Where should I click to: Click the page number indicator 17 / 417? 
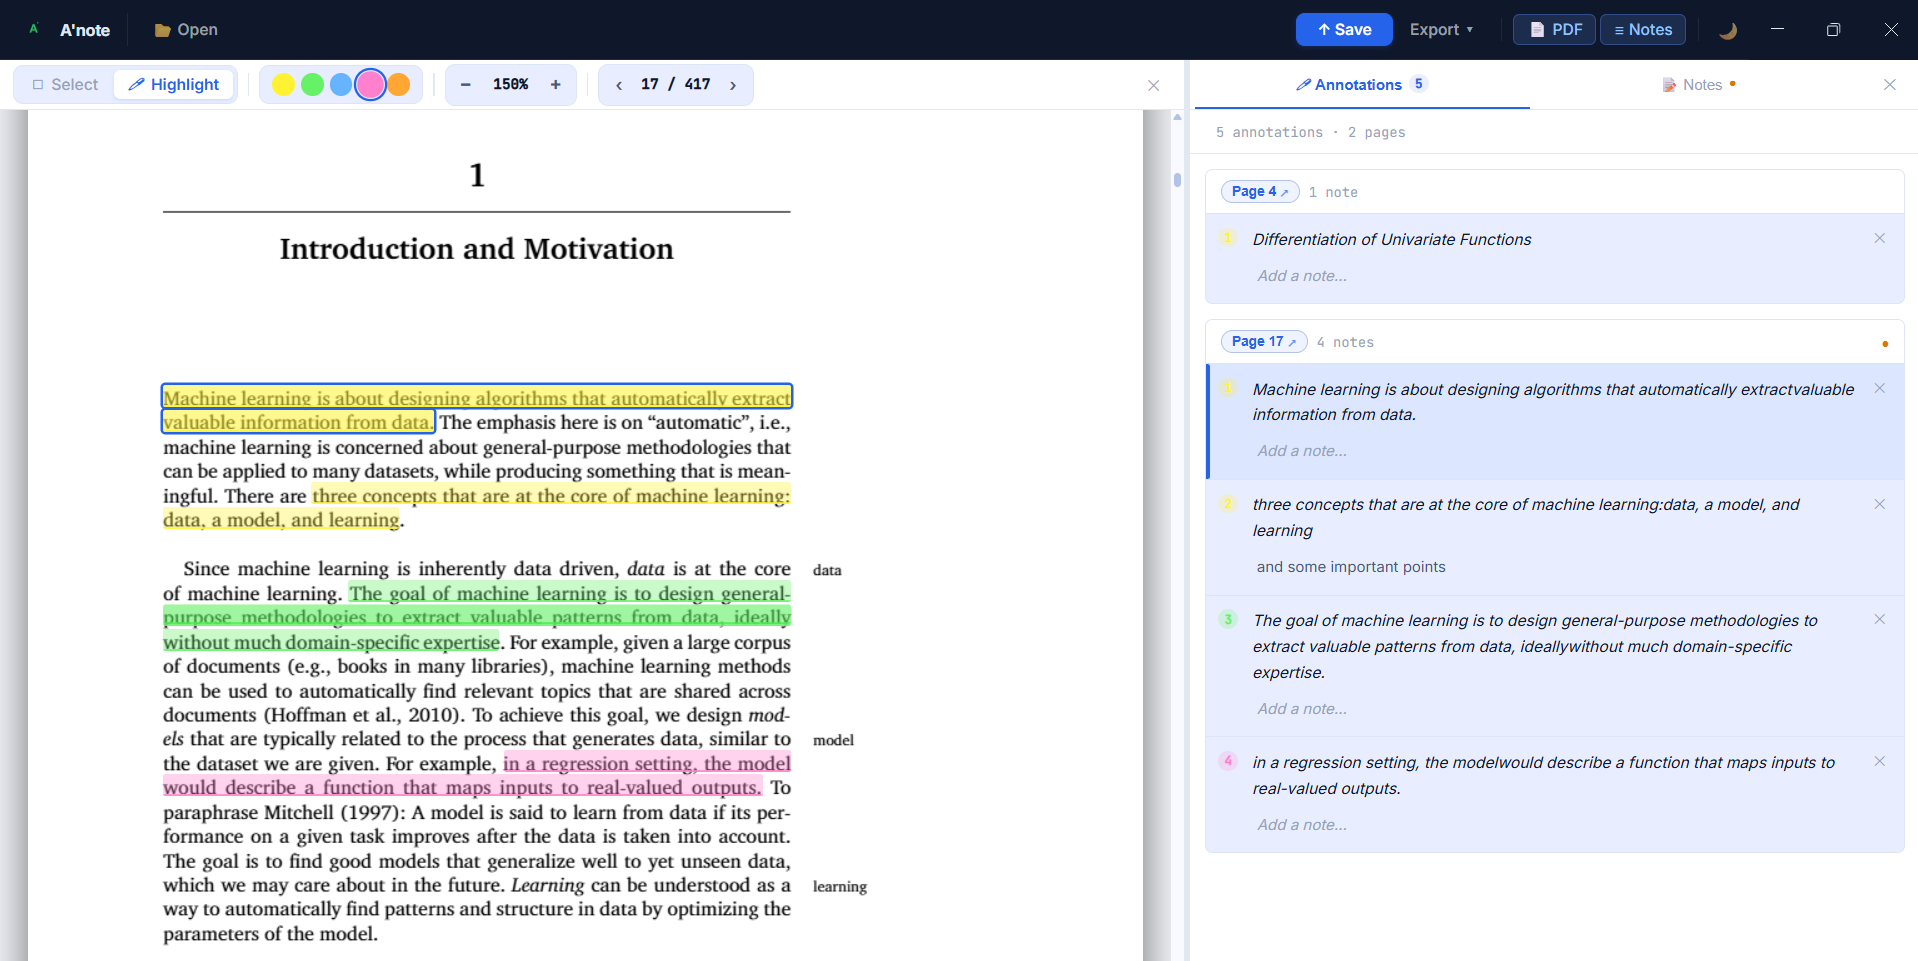pyautogui.click(x=676, y=85)
